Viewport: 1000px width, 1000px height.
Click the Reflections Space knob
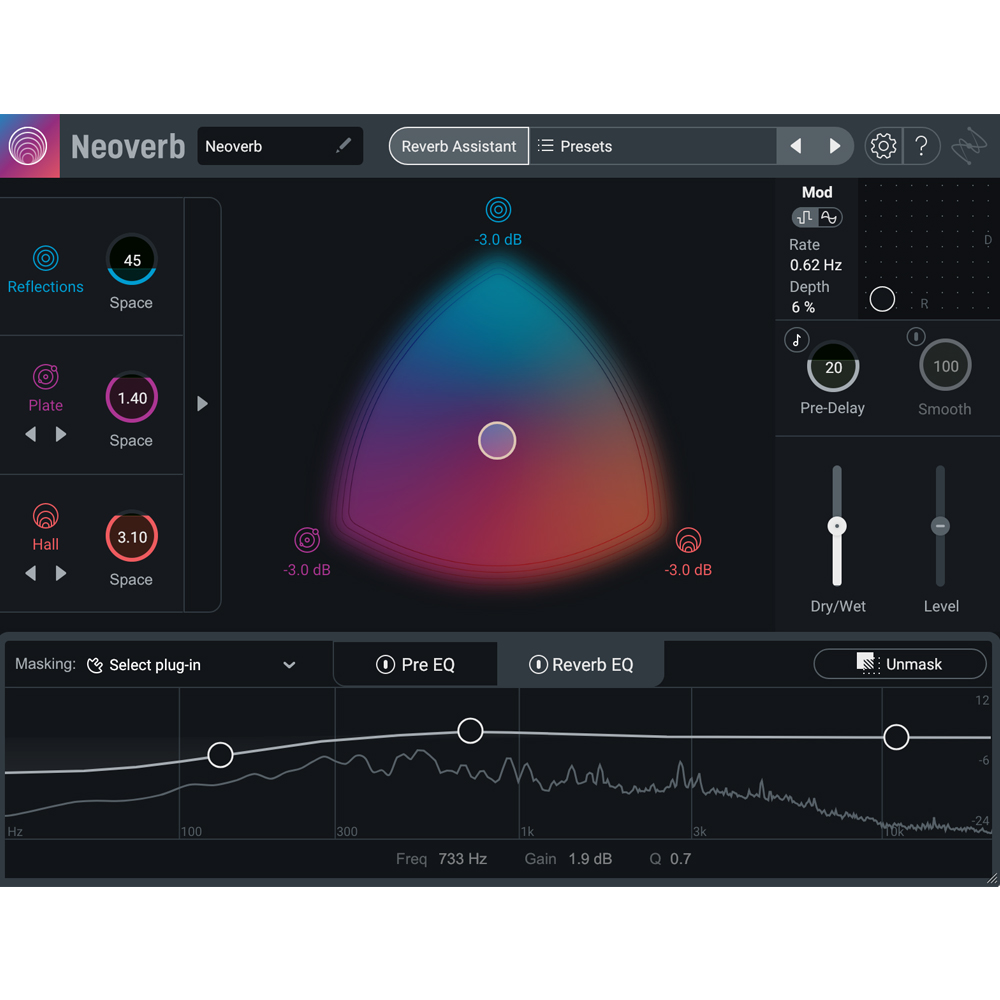coord(131,260)
